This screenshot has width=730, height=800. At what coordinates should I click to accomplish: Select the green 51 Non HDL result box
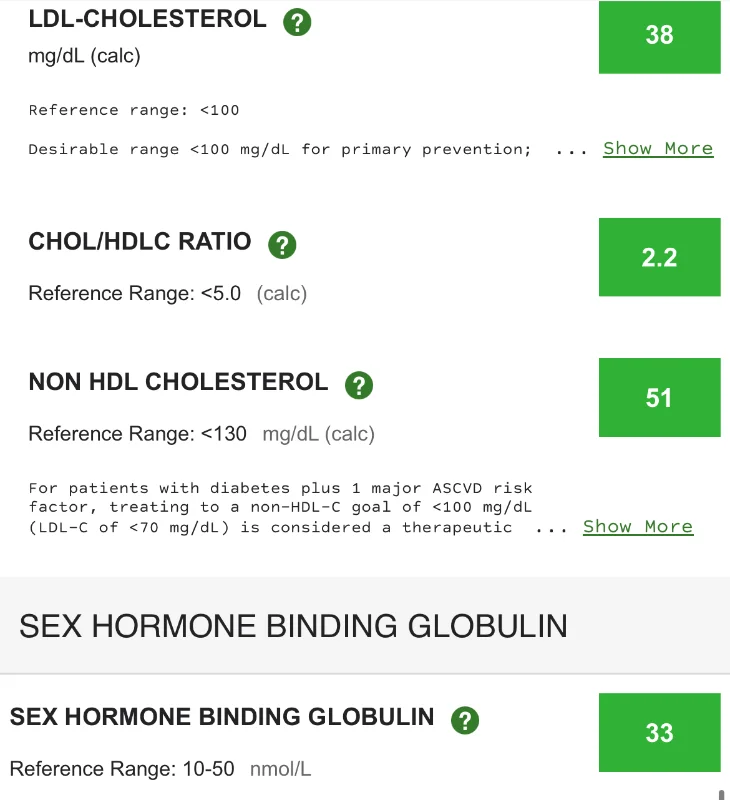pos(660,397)
